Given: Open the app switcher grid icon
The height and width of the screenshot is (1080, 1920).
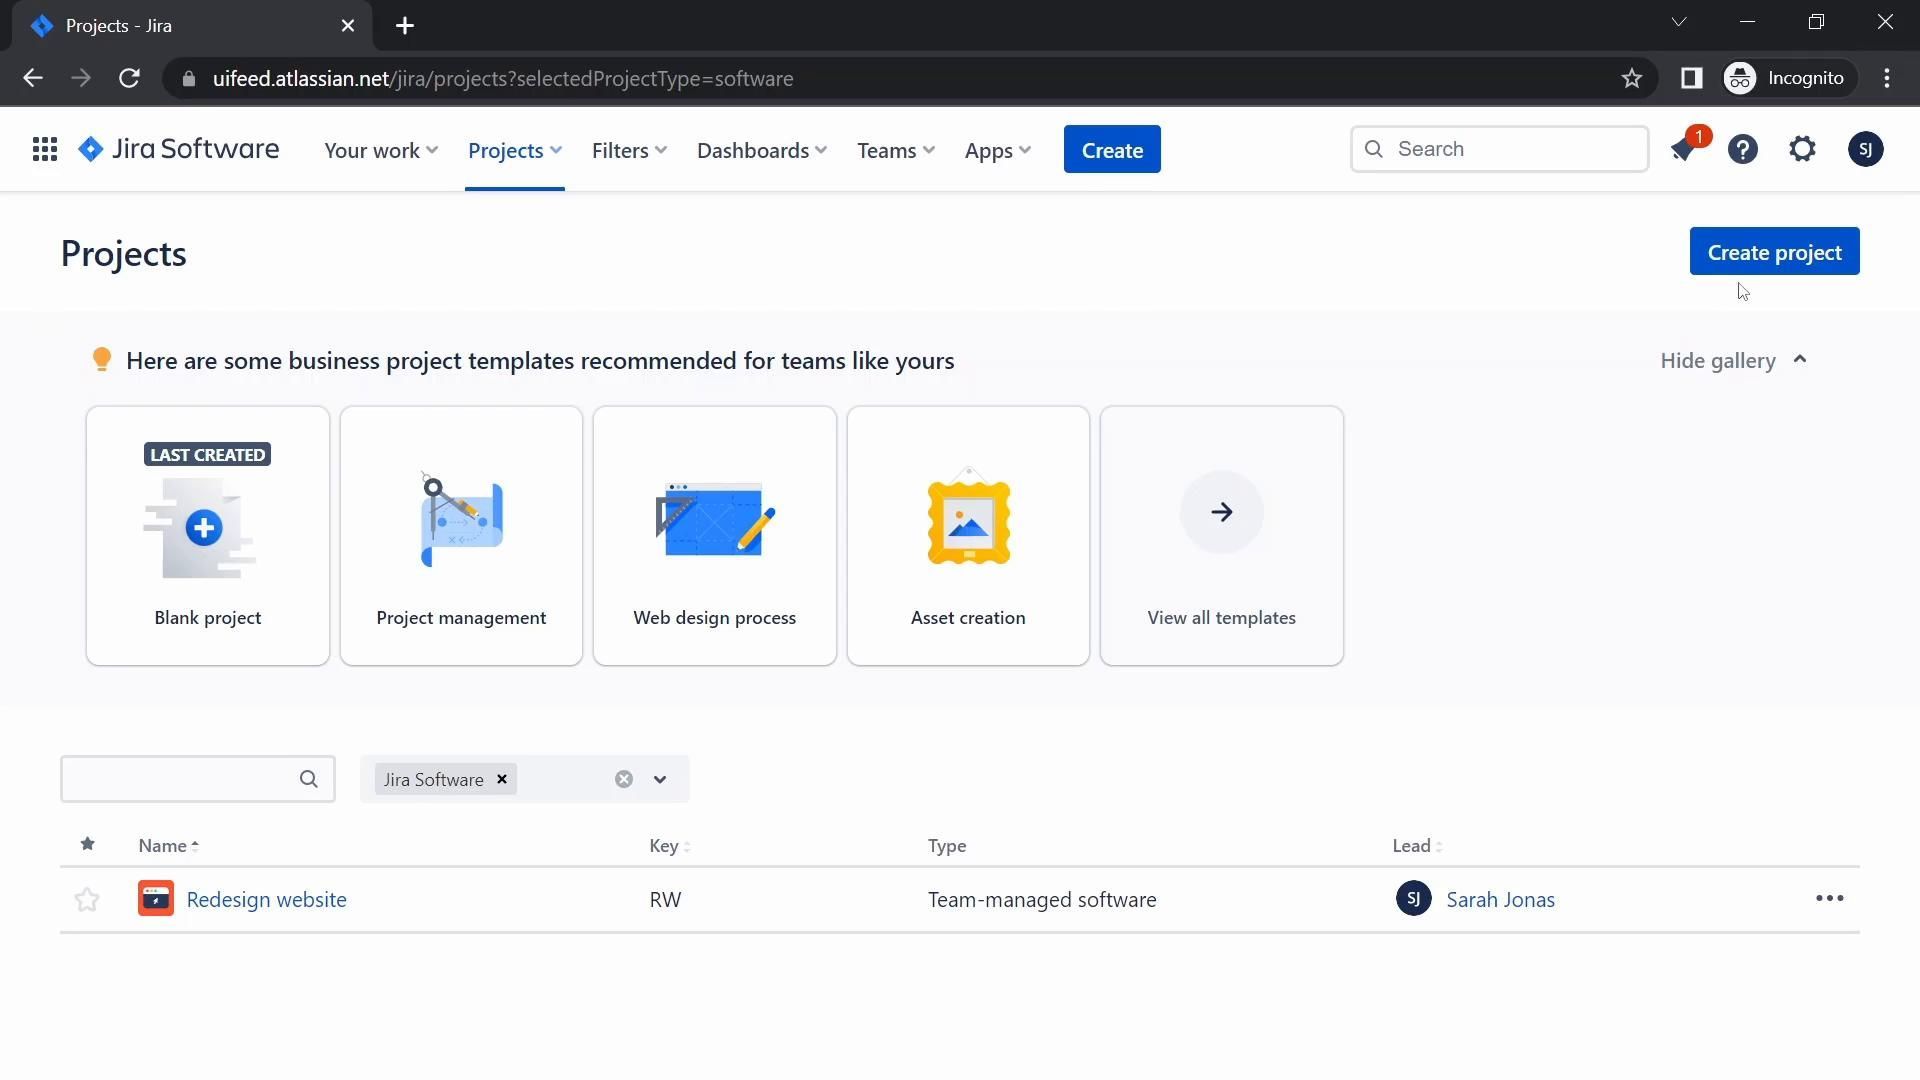Looking at the screenshot, I should point(44,150).
